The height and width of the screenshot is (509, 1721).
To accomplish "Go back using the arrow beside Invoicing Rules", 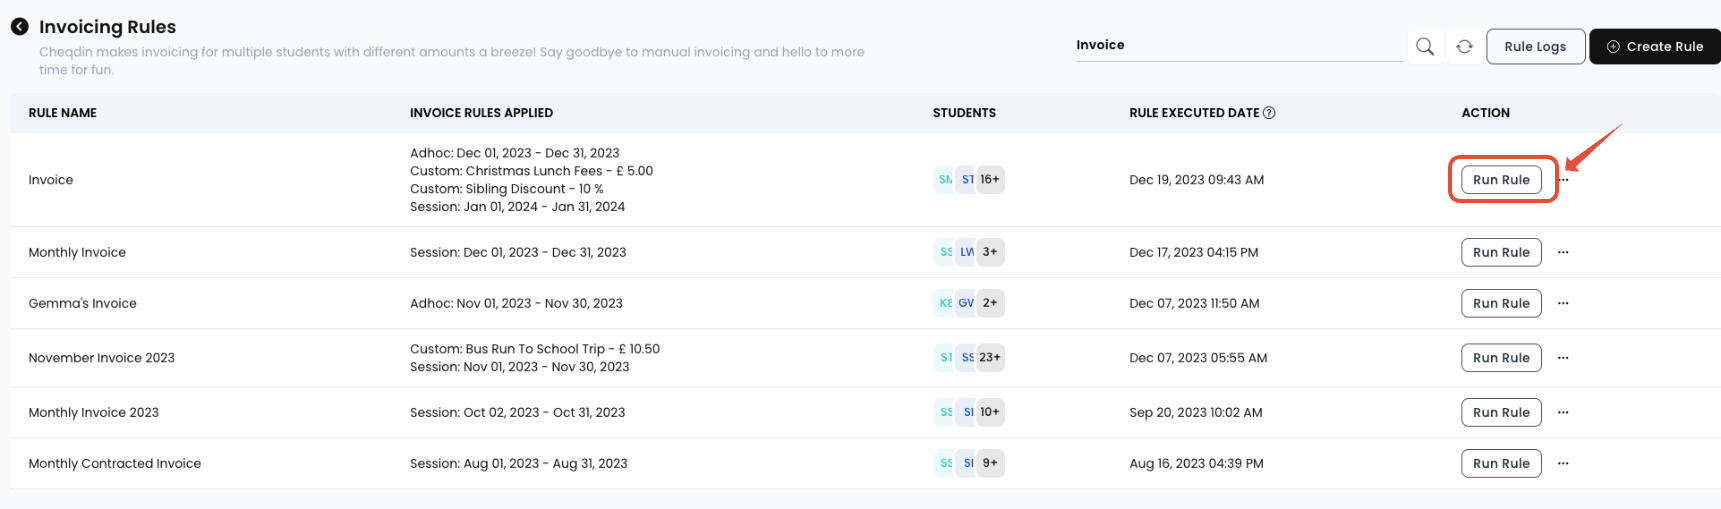I will click(x=19, y=27).
